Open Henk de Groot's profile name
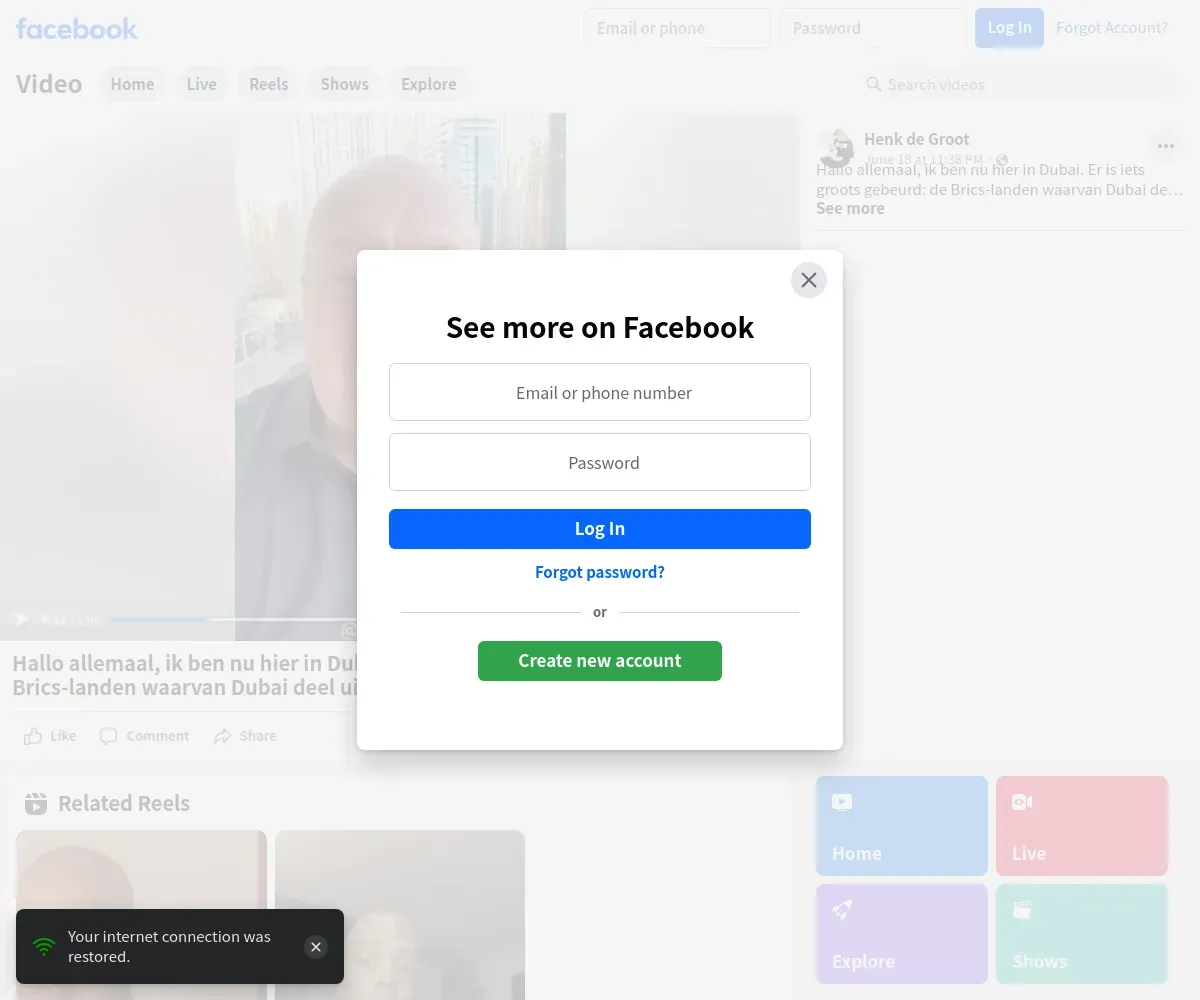 point(917,139)
